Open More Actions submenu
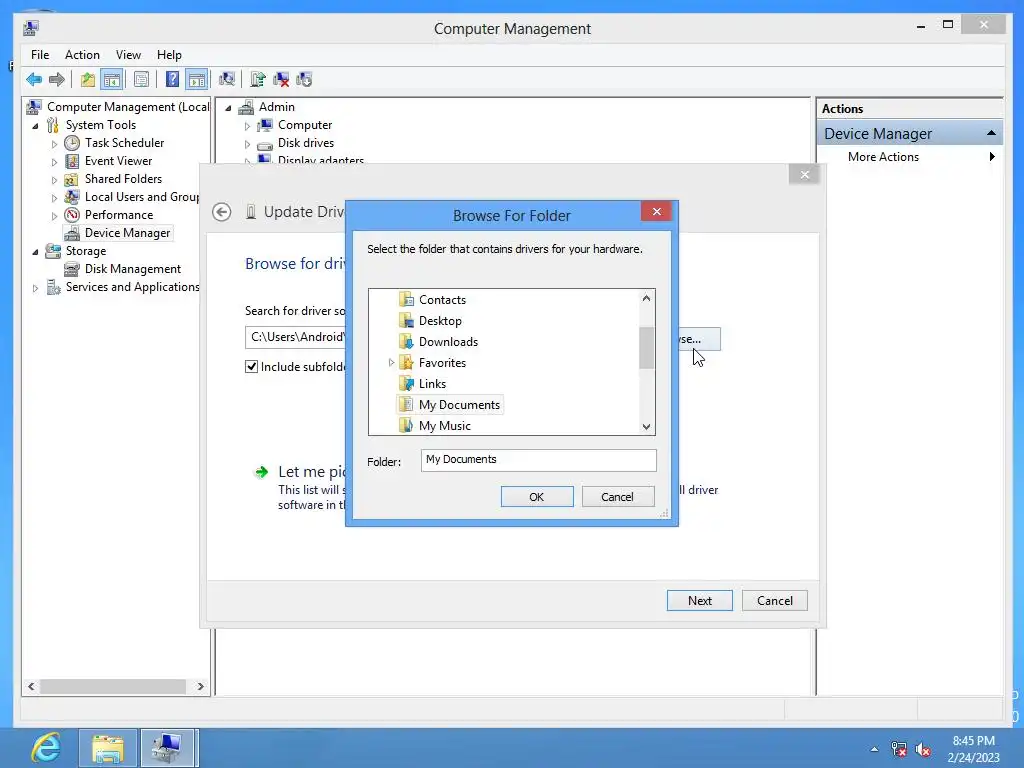Viewport: 1024px width, 768px height. (x=910, y=157)
